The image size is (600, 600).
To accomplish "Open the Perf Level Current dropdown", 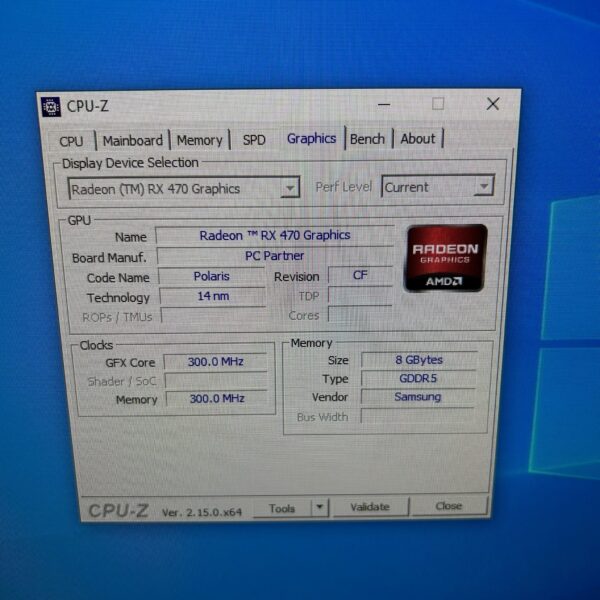I will (x=438, y=187).
